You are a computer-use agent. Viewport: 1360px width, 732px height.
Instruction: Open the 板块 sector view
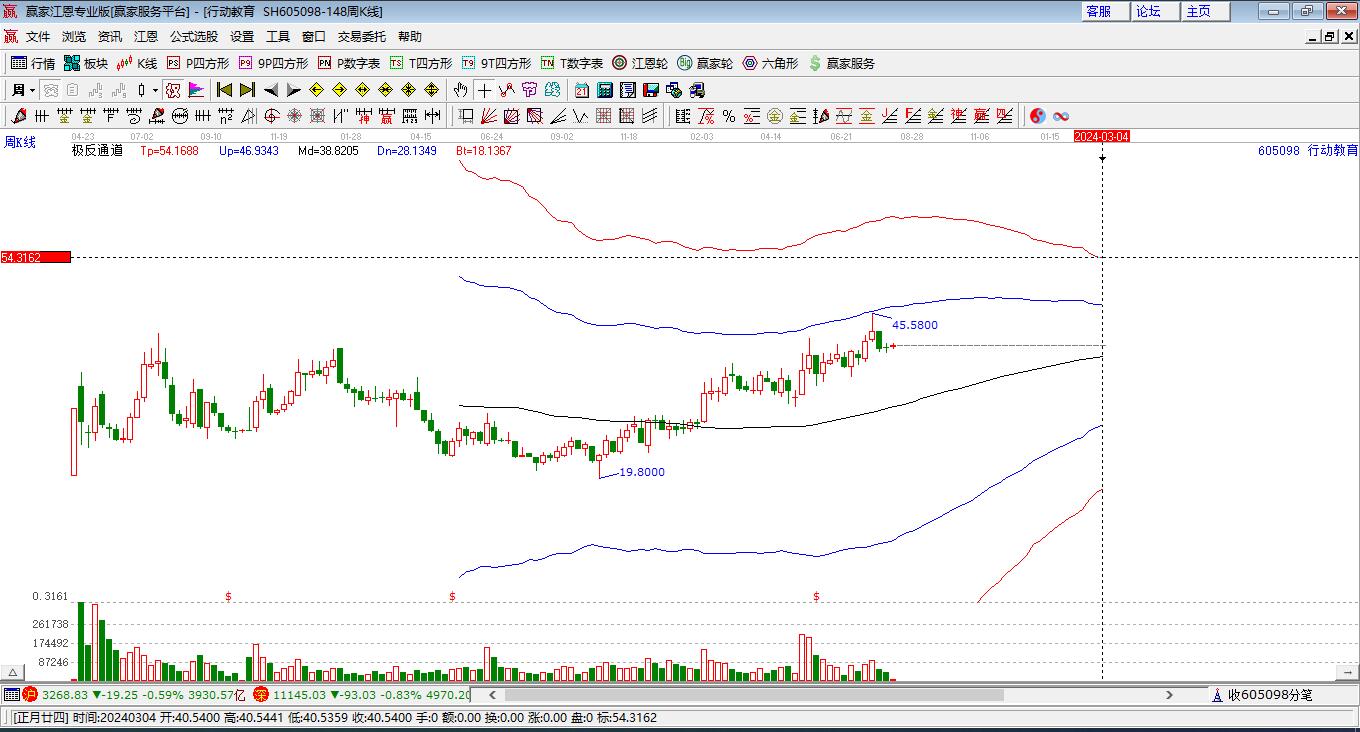(x=86, y=63)
